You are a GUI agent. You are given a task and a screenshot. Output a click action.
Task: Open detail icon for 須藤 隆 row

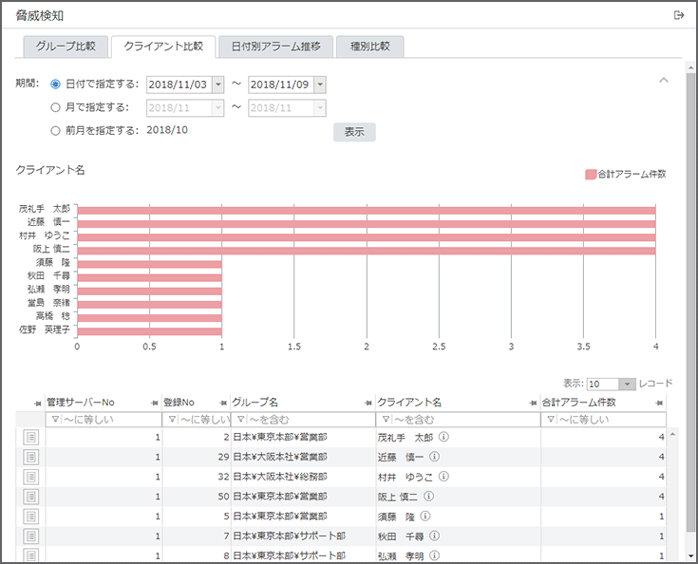(31, 516)
